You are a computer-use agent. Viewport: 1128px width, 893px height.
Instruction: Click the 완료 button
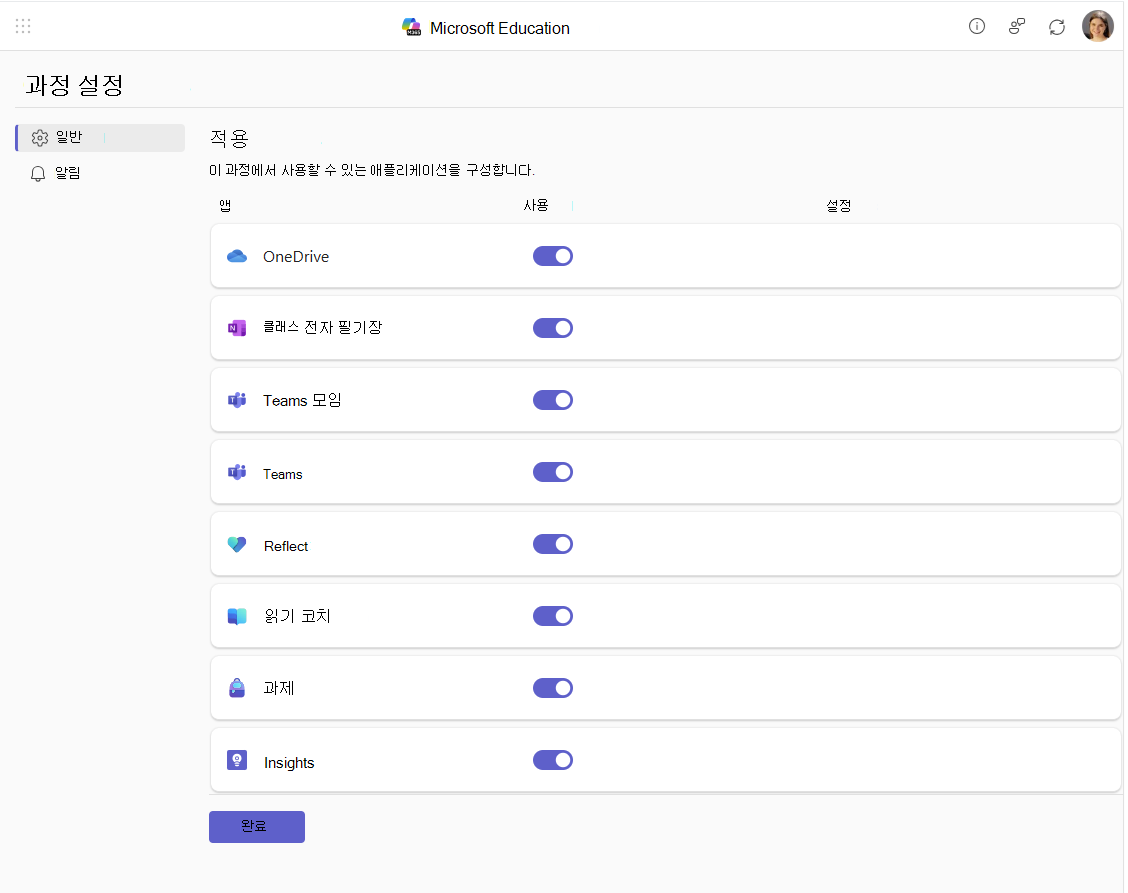[257, 827]
